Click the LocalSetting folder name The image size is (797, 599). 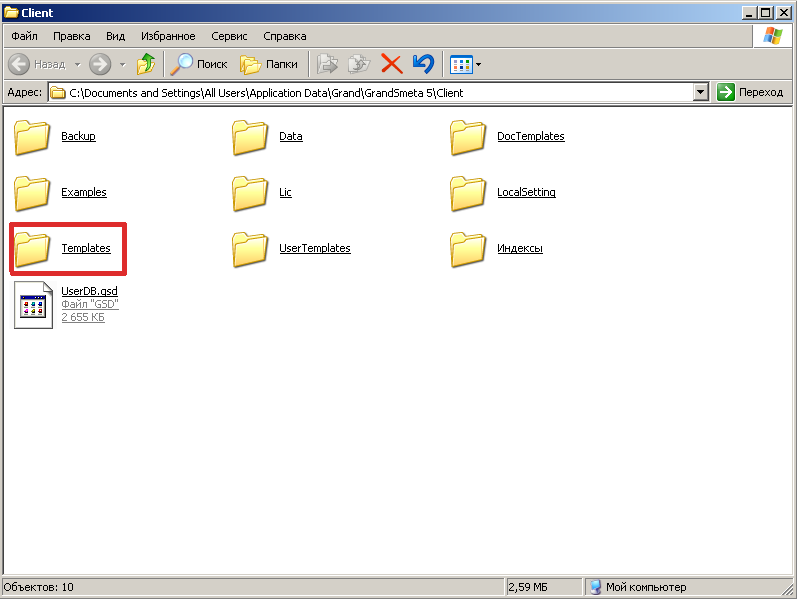(x=526, y=192)
